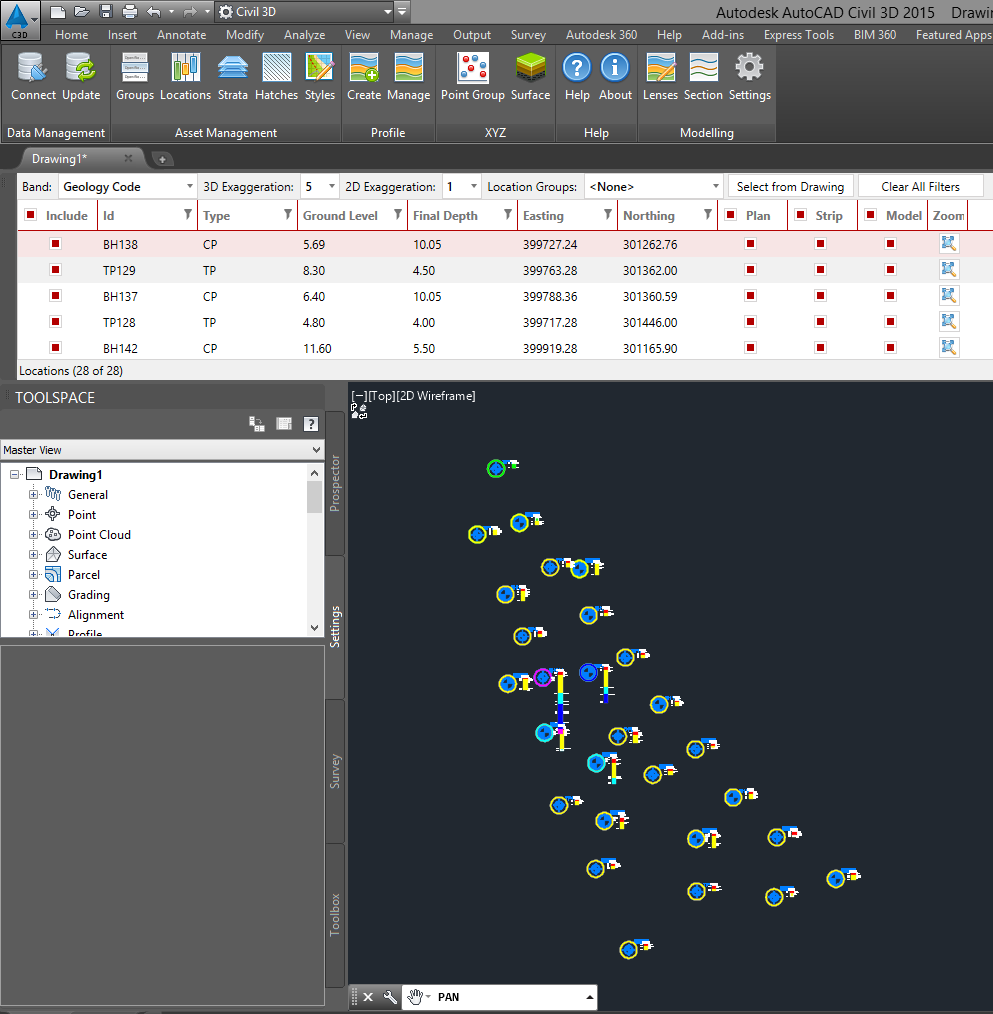
Task: Toggle the Plan checkbox for TP129
Action: click(x=748, y=269)
